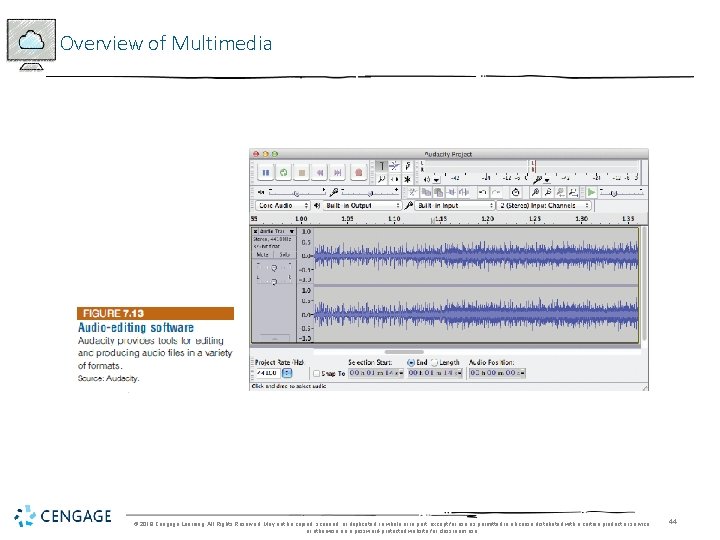This screenshot has height=540, width=720.
Task: Select the Zoom tool in tools palette
Action: 382,179
